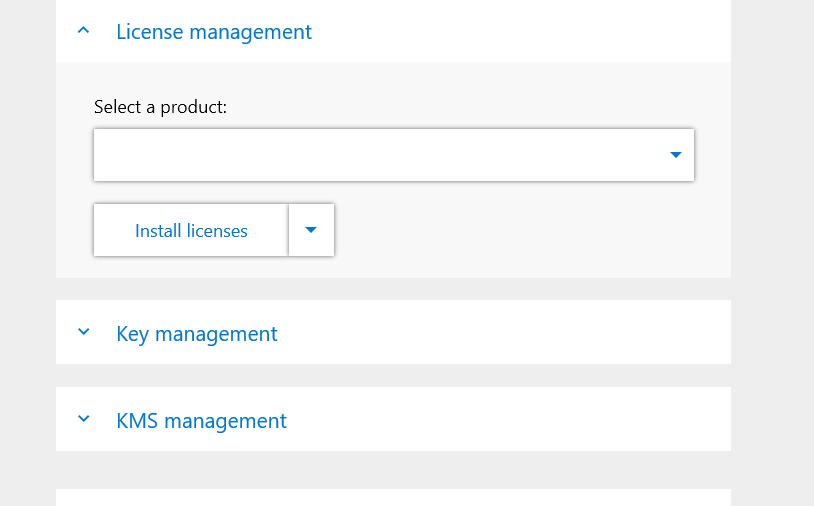Image resolution: width=814 pixels, height=506 pixels.
Task: Click the gray page margin beside the panels
Action: point(772,253)
